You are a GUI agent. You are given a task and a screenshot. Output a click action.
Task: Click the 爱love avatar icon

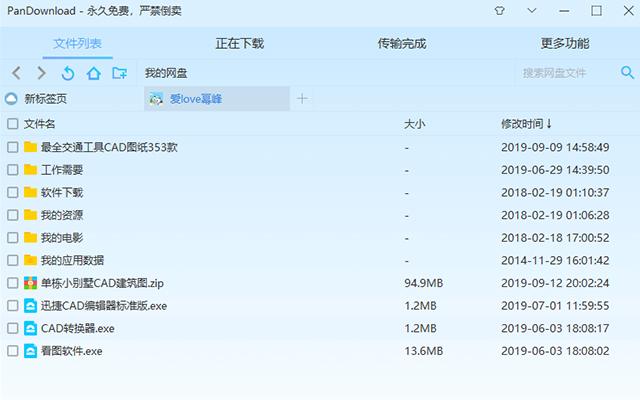point(156,99)
